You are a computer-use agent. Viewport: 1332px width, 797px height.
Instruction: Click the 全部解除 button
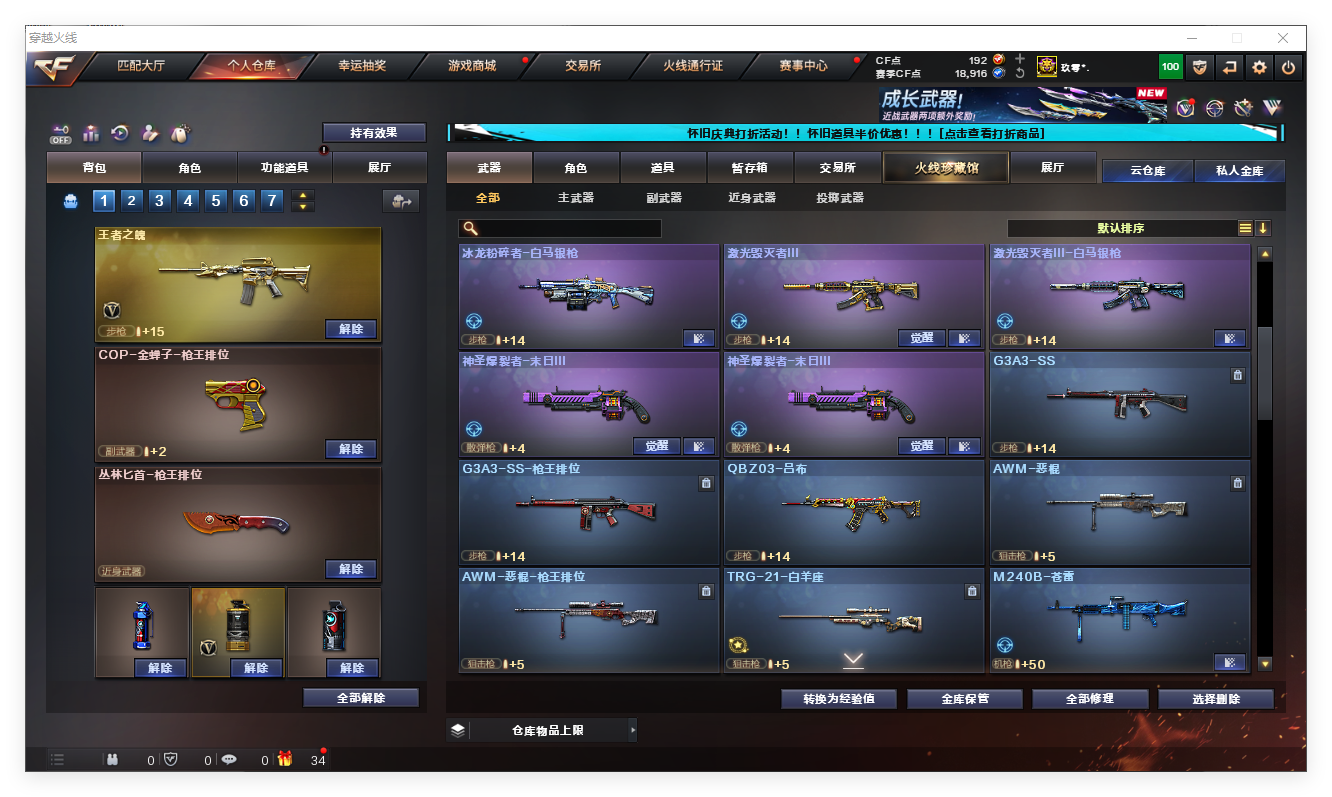(x=360, y=698)
